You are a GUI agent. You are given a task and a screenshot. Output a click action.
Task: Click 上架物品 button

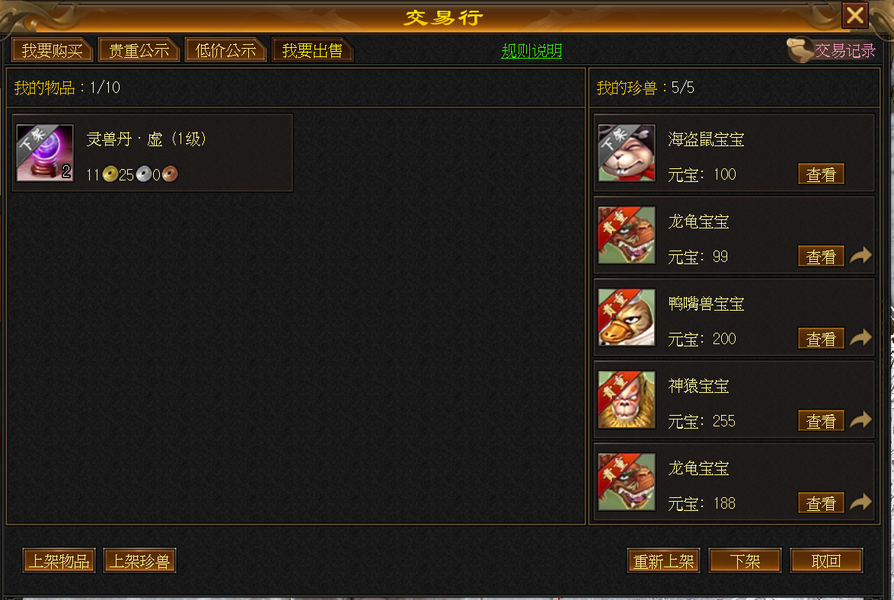point(59,561)
